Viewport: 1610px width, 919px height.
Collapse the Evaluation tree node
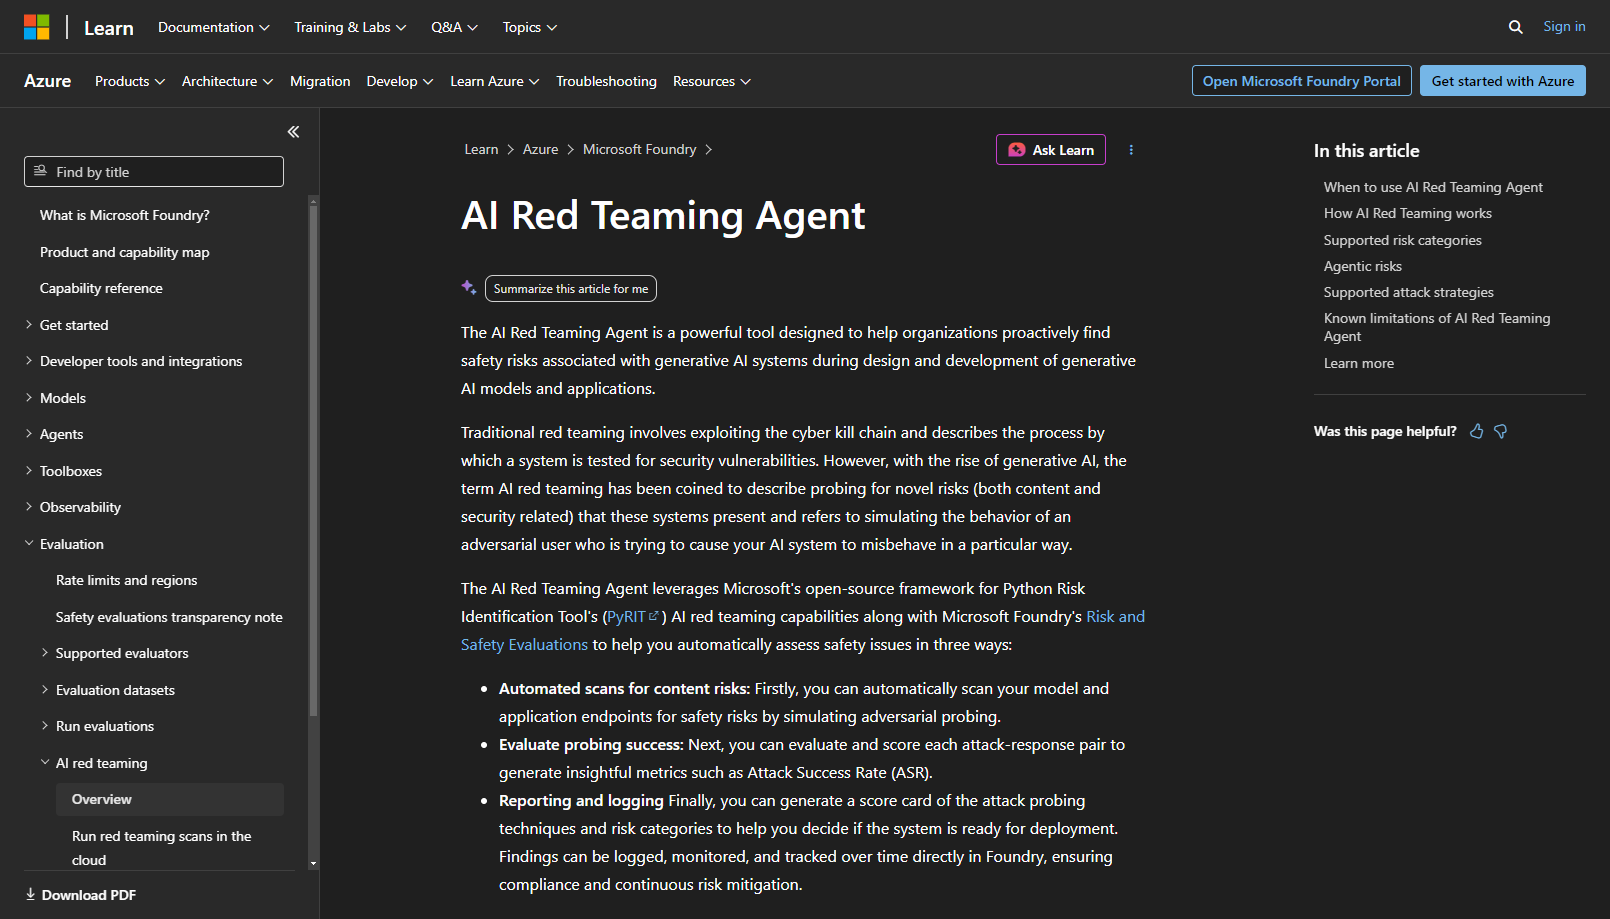(x=29, y=544)
